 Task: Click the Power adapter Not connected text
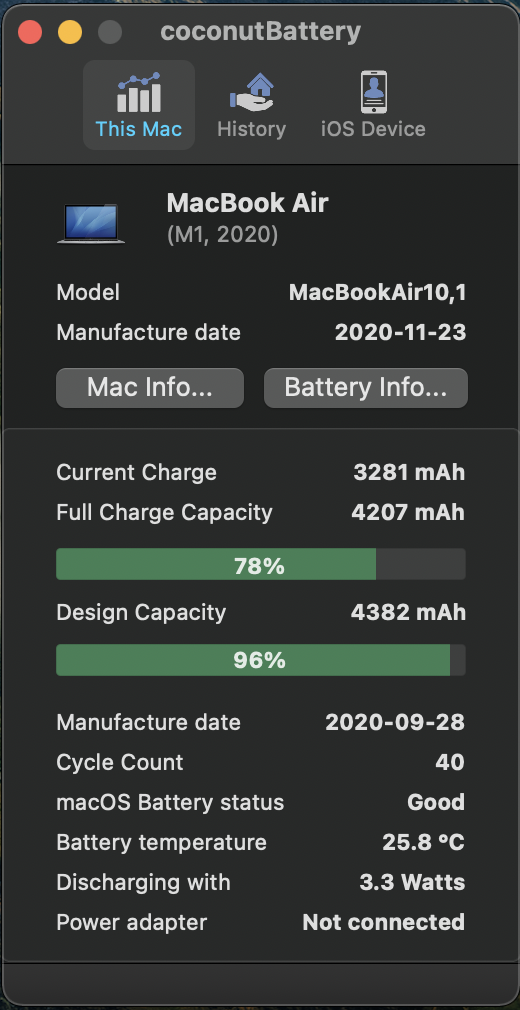point(383,922)
